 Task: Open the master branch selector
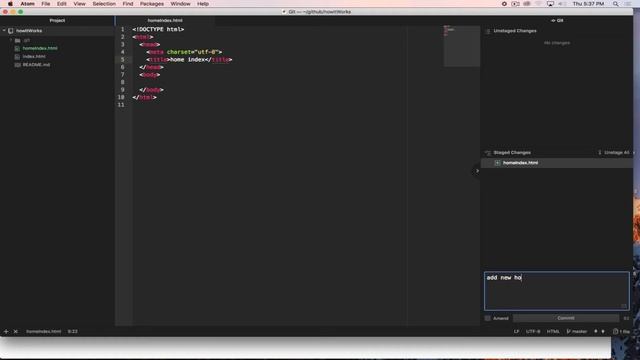click(576, 331)
